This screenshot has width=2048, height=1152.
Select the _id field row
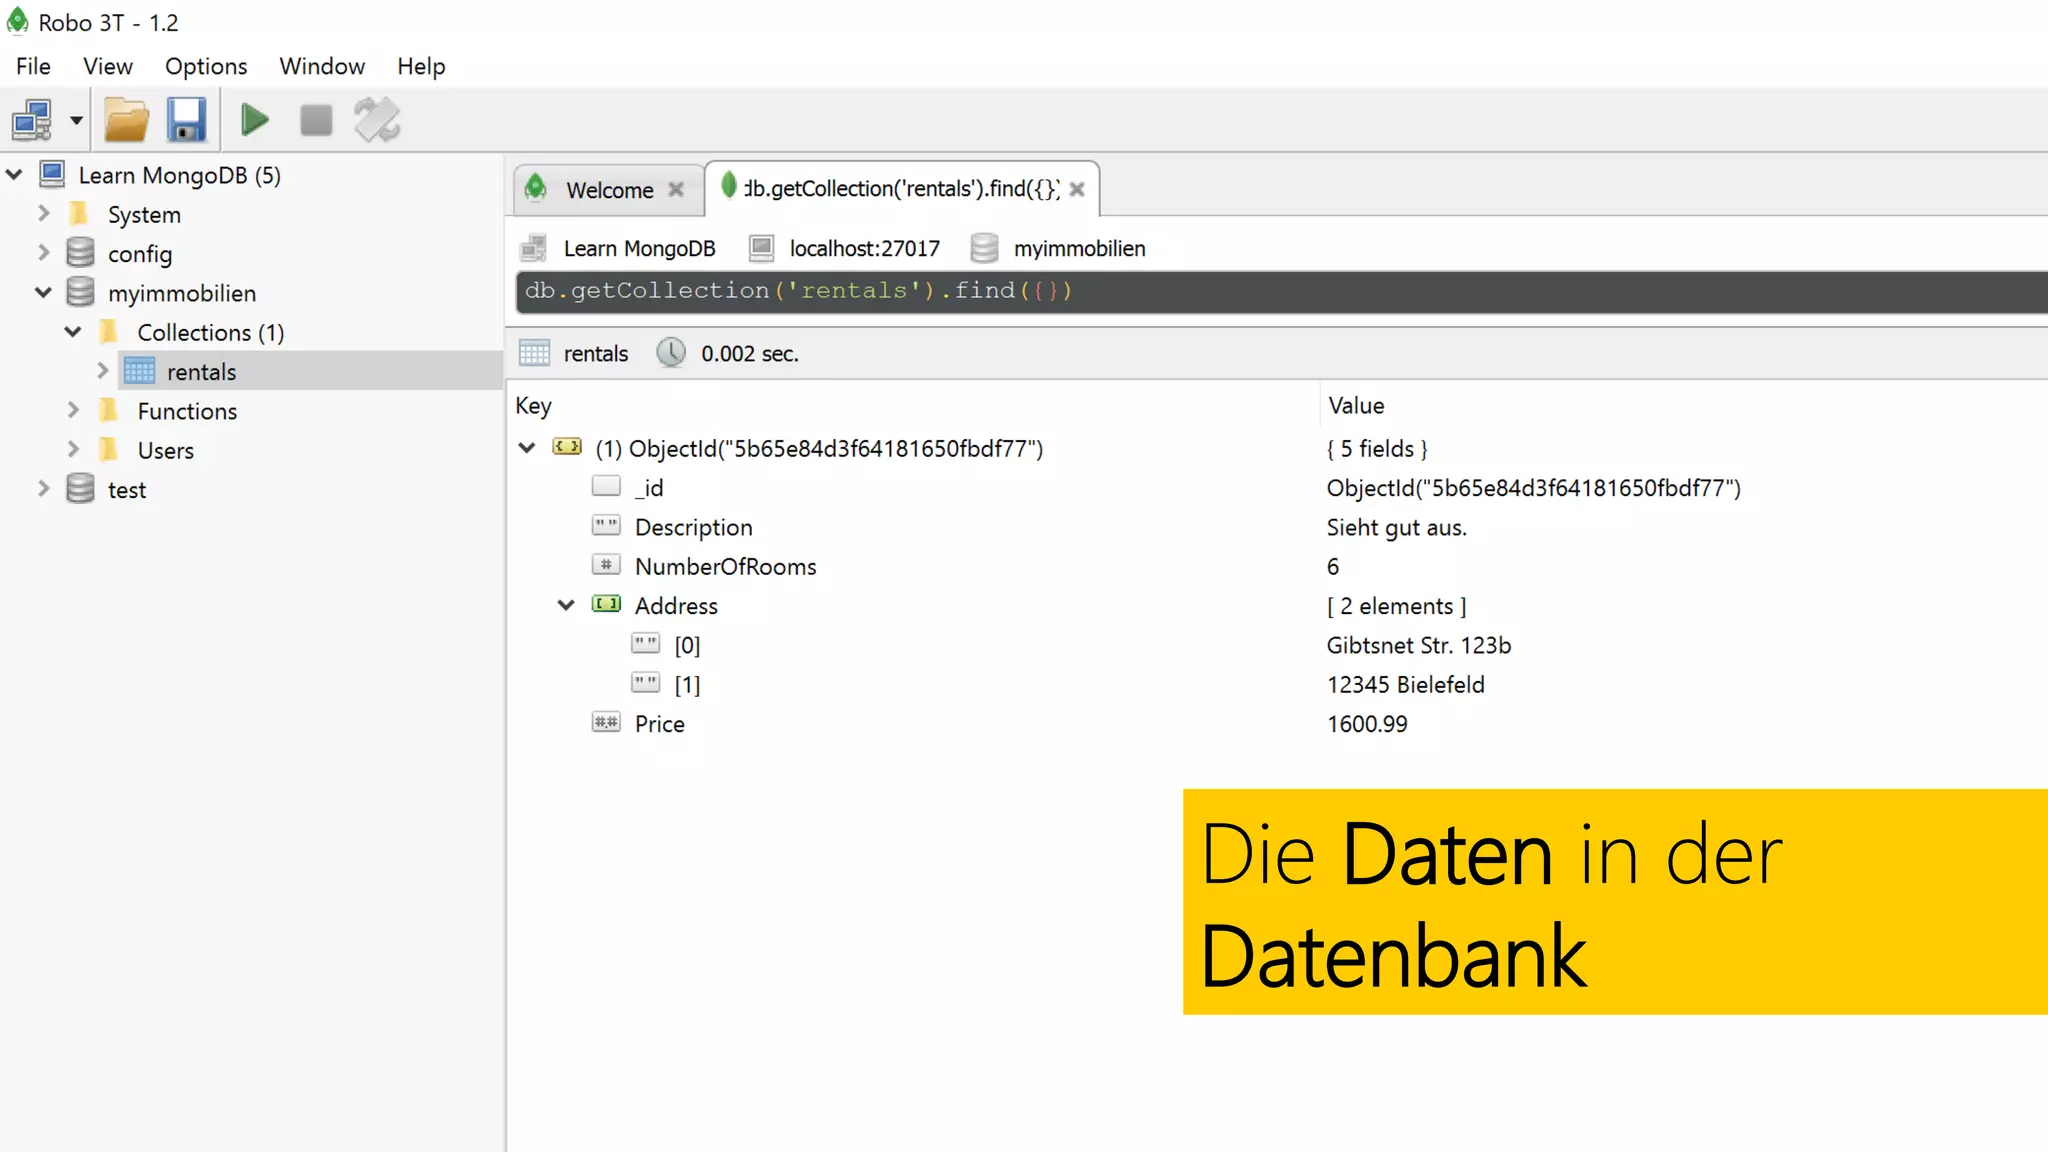[1277, 488]
